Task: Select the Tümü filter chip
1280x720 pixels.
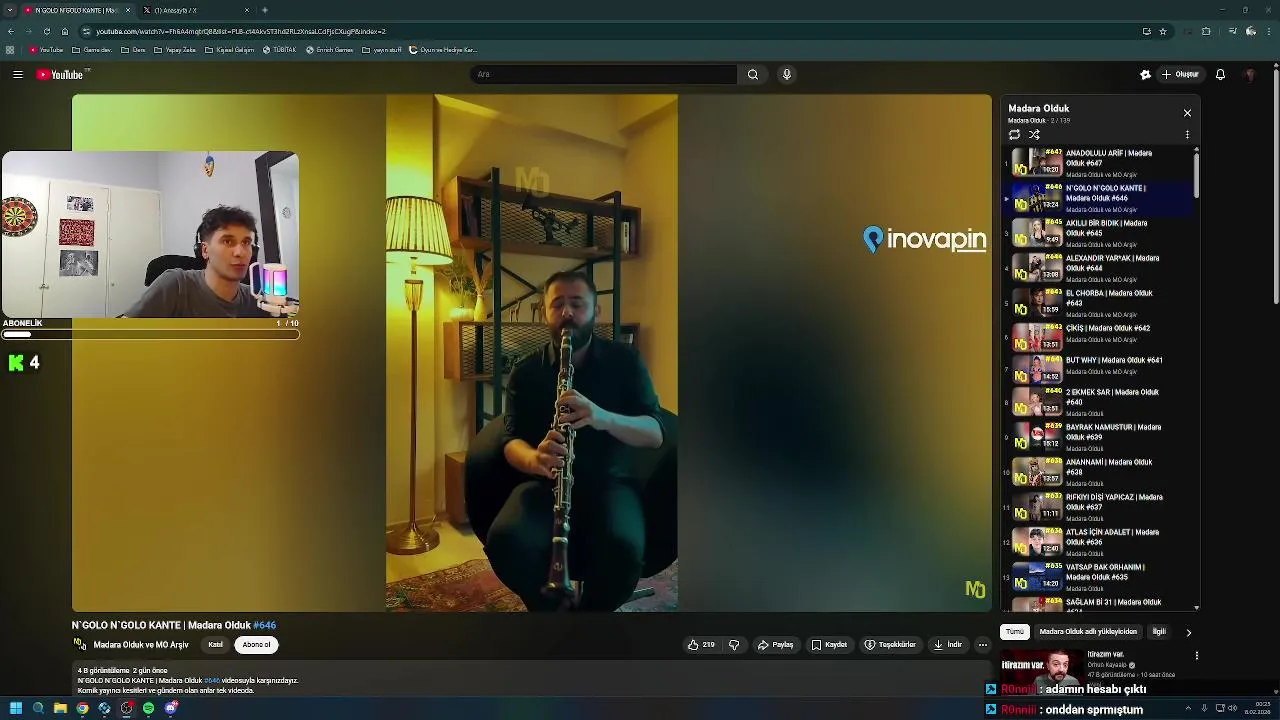Action: tap(1015, 632)
